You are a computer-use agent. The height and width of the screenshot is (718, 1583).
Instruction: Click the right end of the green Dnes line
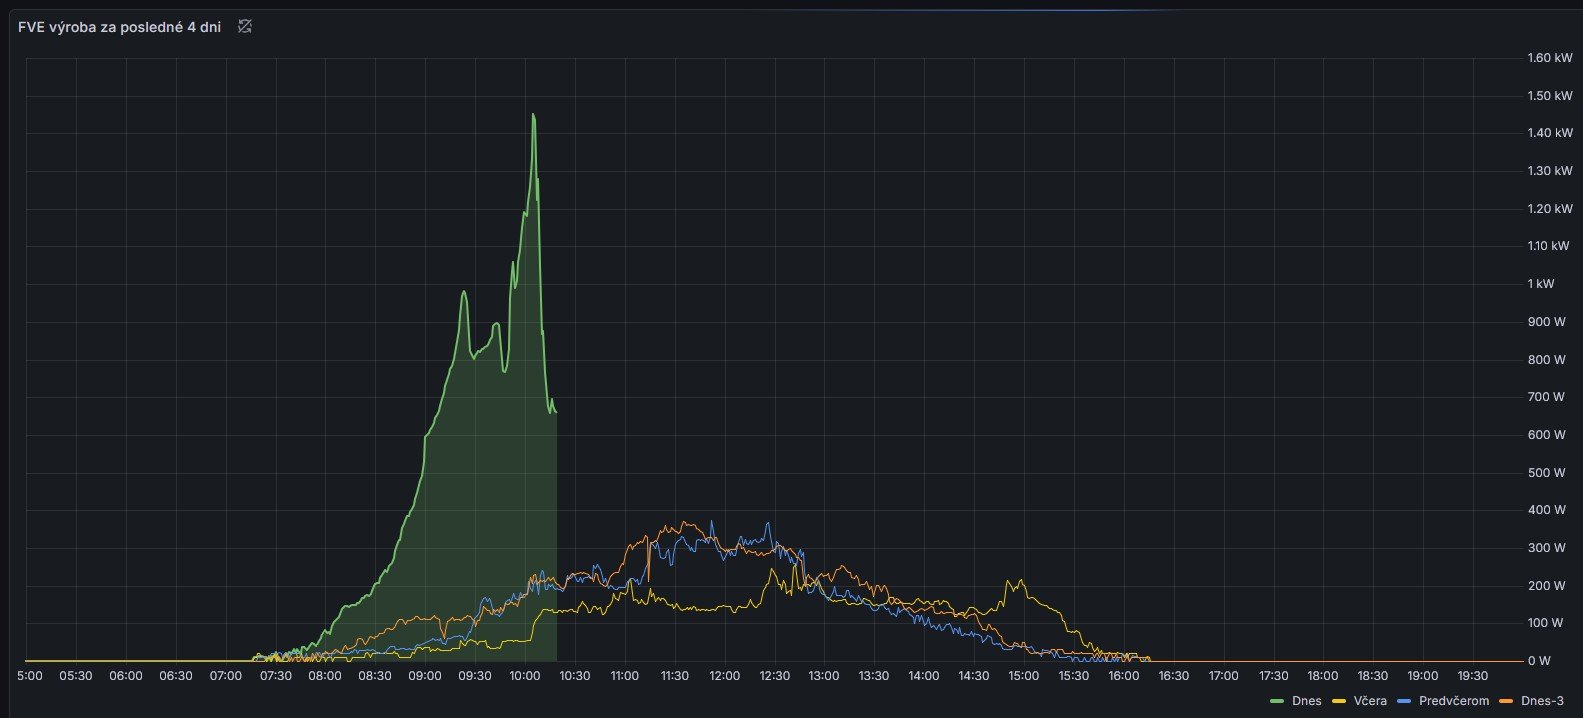pyautogui.click(x=555, y=412)
